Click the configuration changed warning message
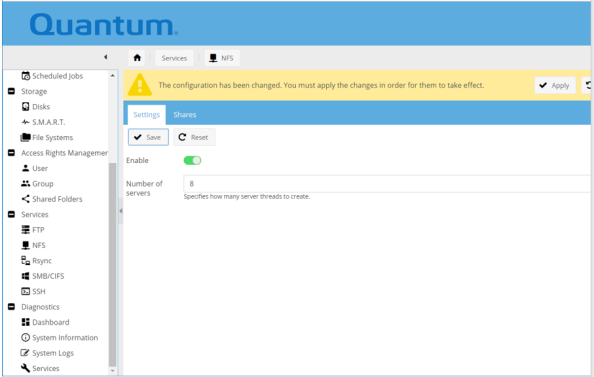The image size is (594, 377). click(x=321, y=85)
